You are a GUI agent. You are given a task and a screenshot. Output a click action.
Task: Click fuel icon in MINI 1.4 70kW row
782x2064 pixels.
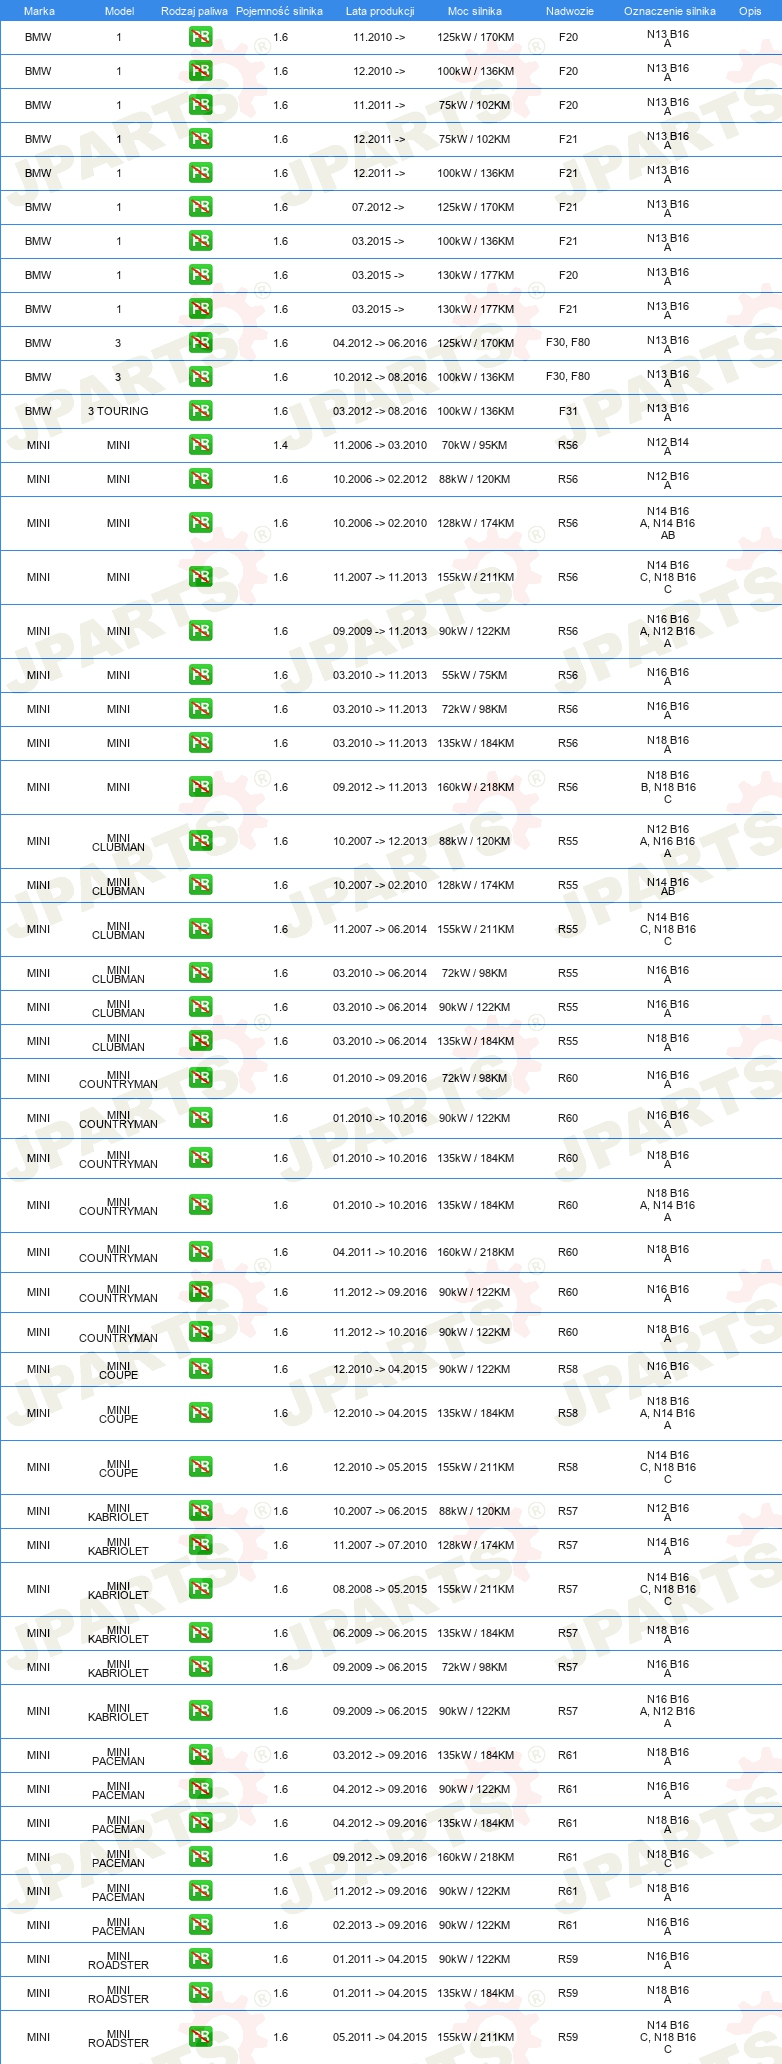point(200,446)
